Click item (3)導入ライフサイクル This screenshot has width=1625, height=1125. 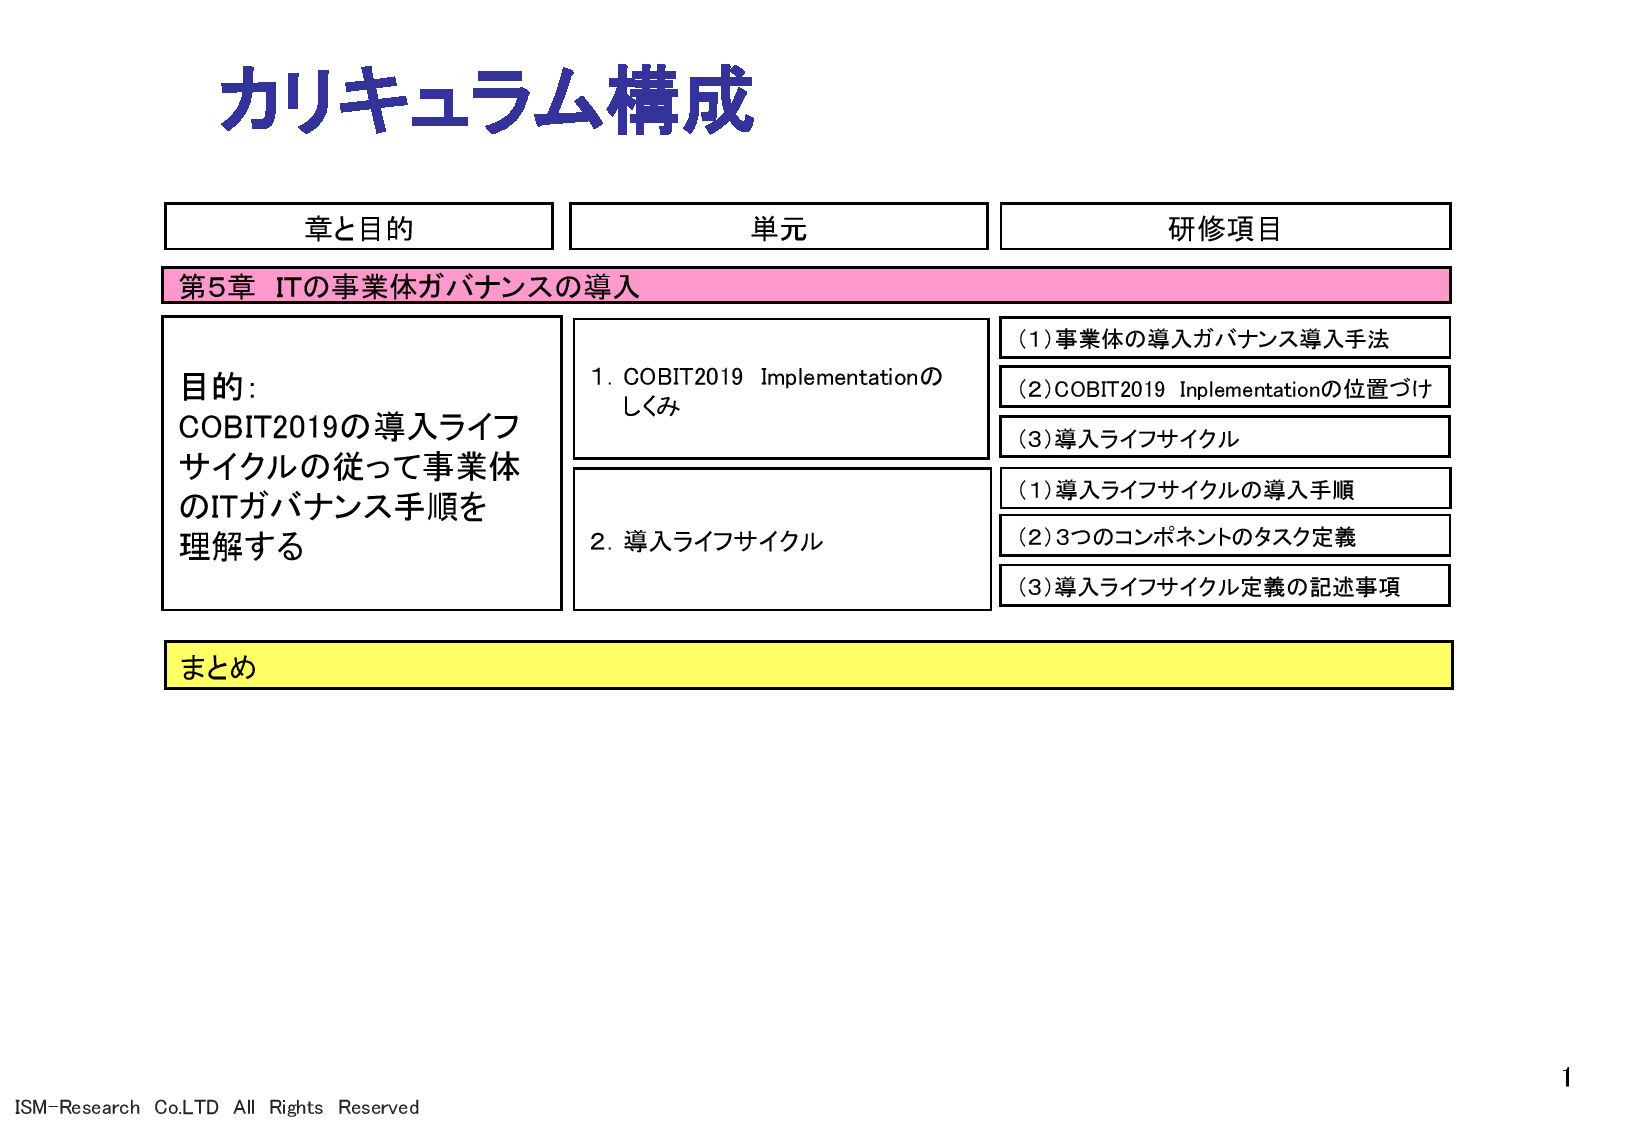(x=1225, y=437)
